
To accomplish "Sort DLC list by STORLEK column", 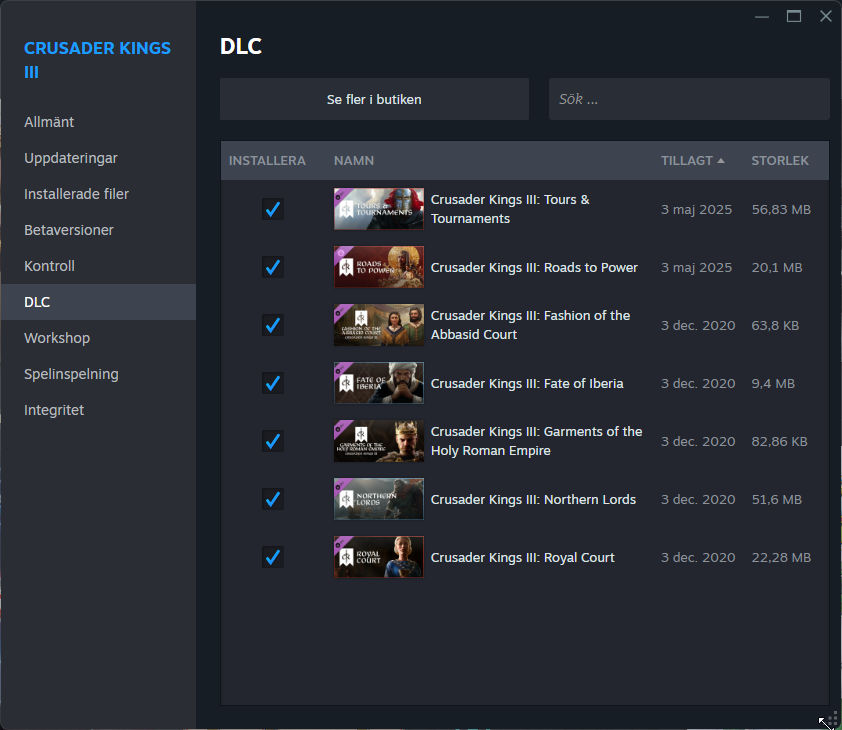I will [x=780, y=161].
